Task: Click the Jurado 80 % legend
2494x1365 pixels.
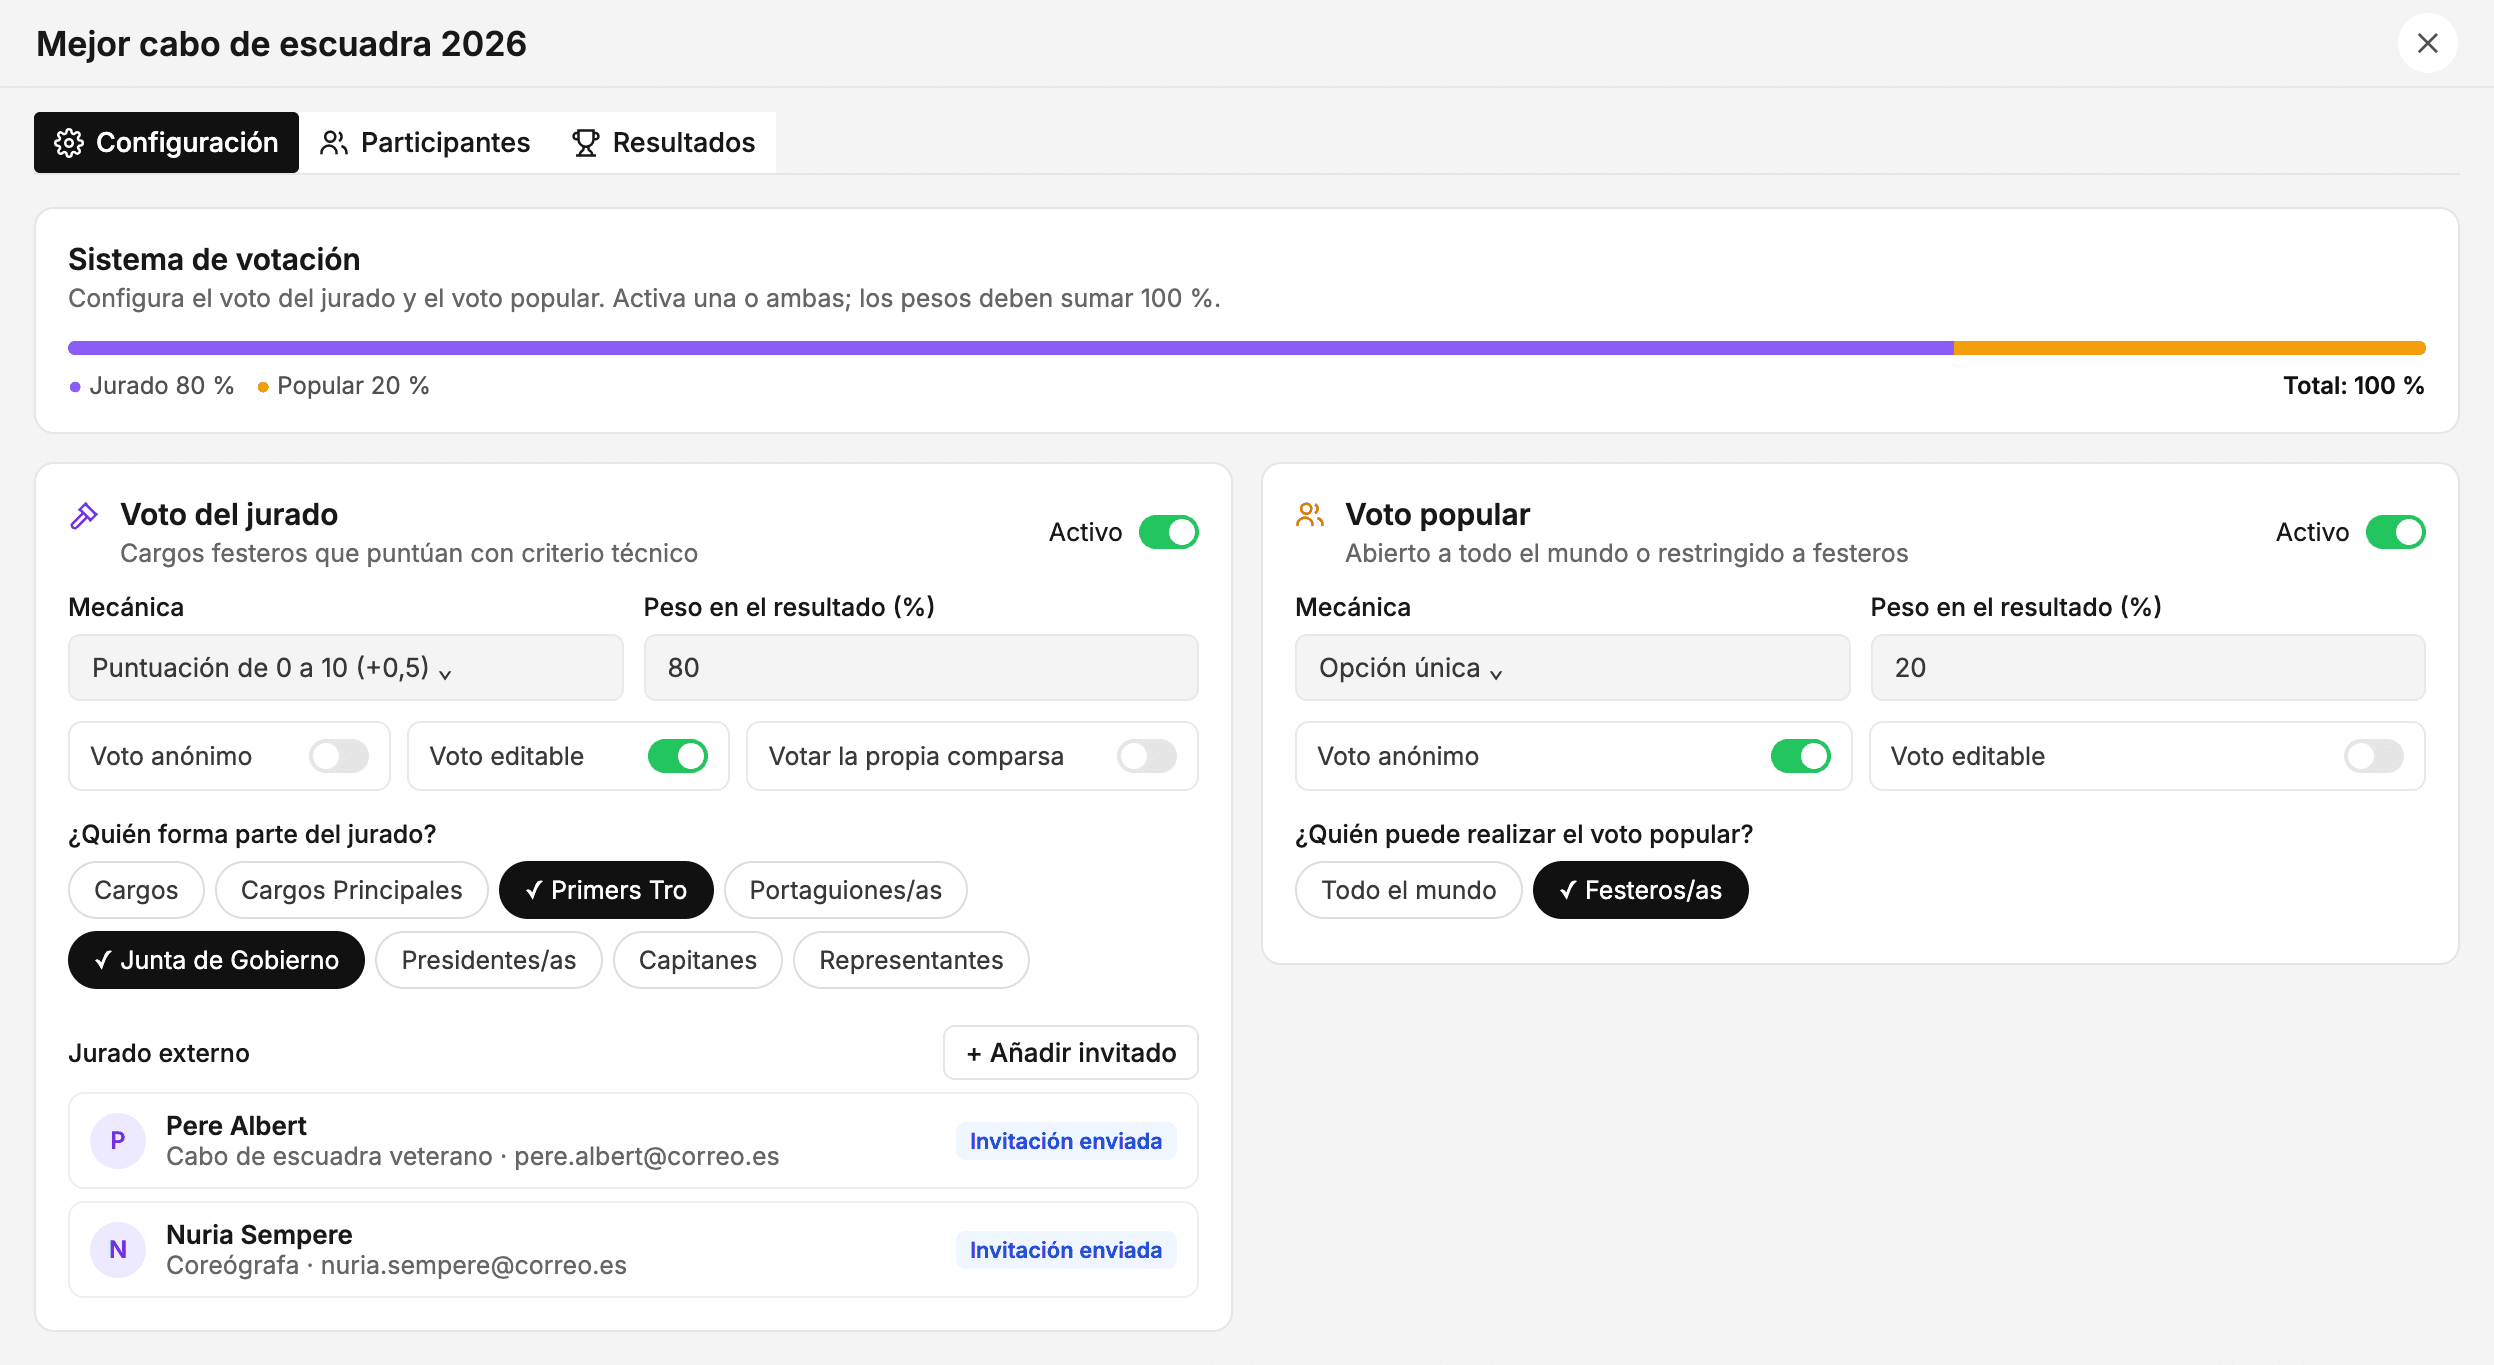Action: [152, 386]
